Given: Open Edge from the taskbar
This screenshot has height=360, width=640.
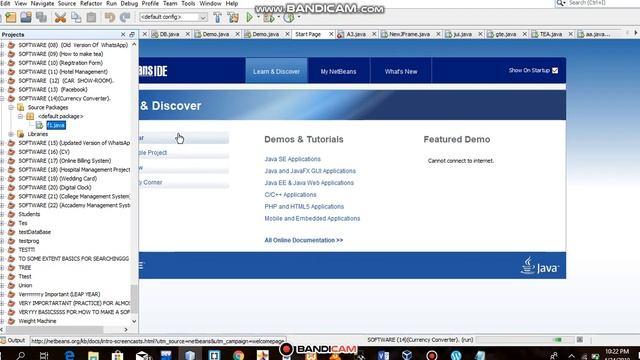Looking at the screenshot, I should [70, 355].
